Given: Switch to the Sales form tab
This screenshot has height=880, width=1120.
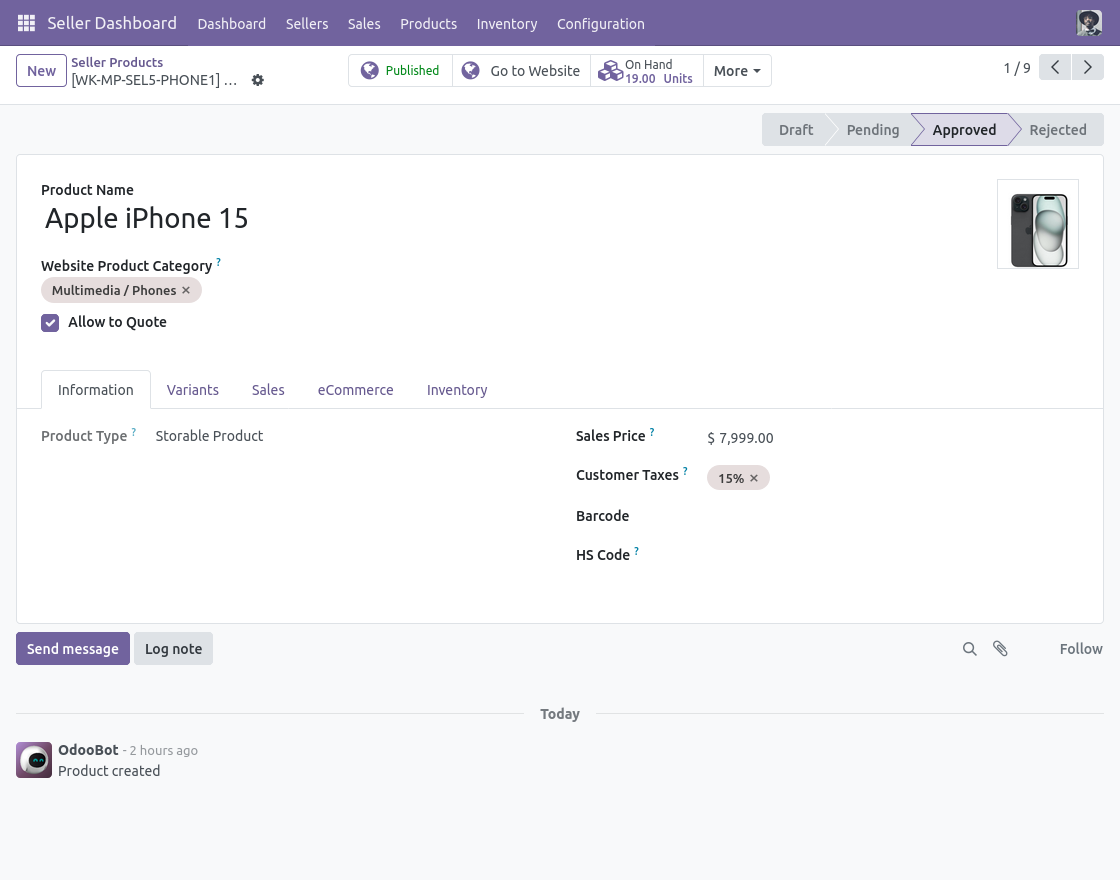Looking at the screenshot, I should (x=268, y=390).
